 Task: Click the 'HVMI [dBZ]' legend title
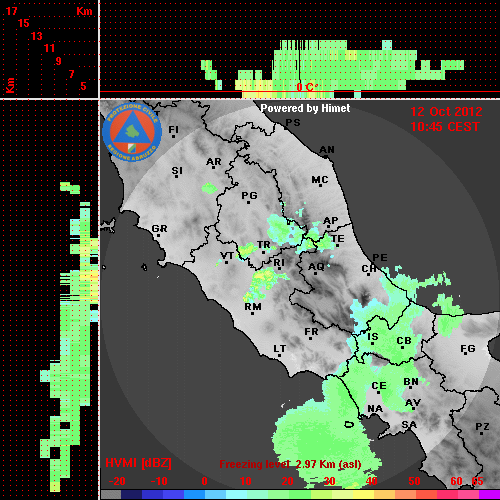coord(138,463)
